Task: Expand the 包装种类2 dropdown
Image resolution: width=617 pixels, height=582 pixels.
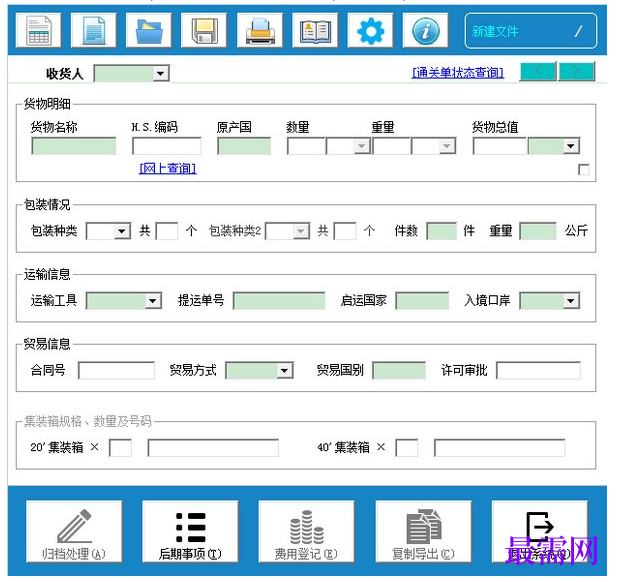Action: click(x=301, y=231)
